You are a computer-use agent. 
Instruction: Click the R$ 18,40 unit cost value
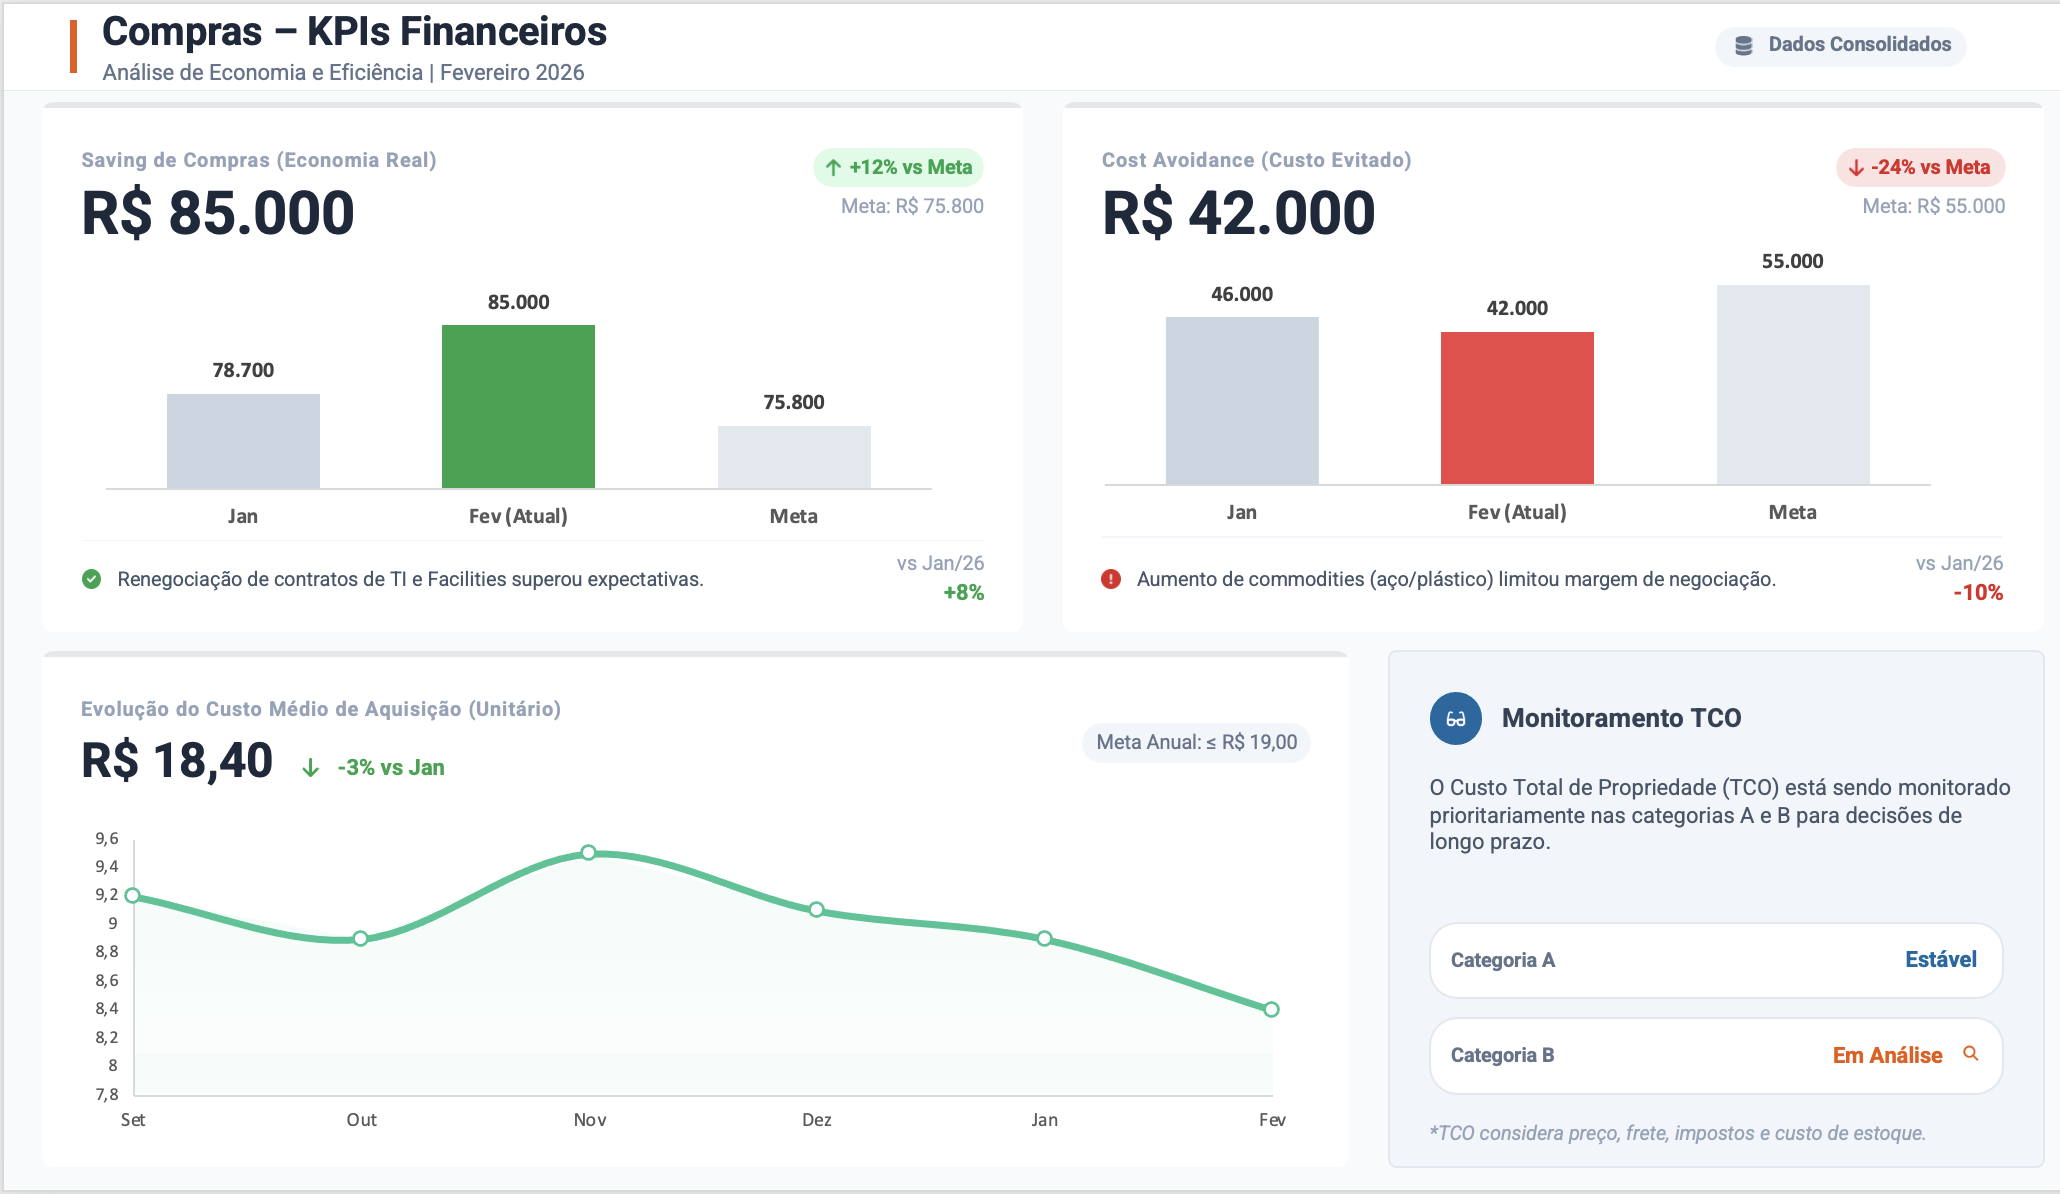tap(177, 761)
